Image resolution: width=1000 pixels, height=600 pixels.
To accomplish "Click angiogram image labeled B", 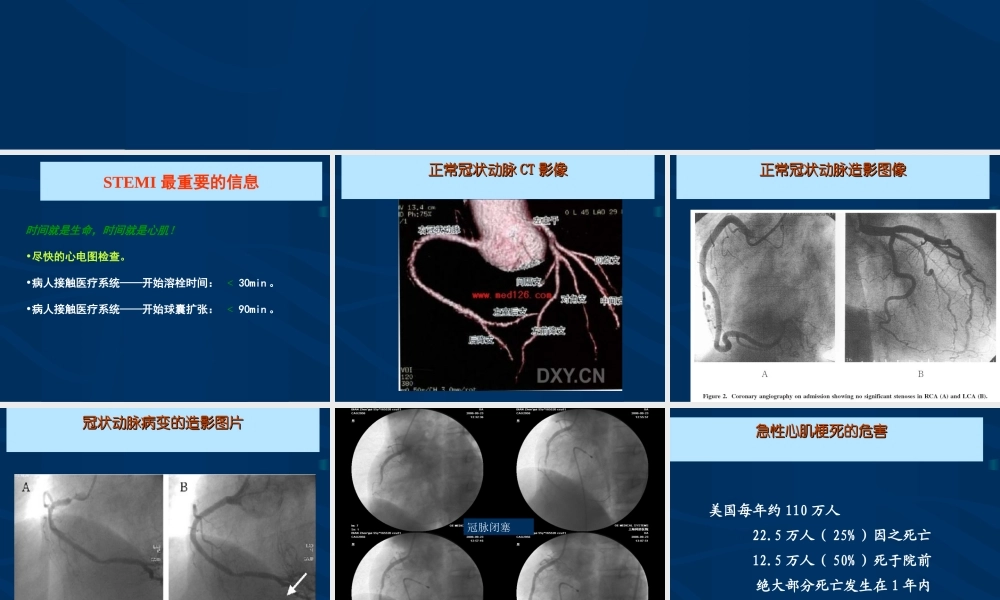I will pyautogui.click(x=918, y=285).
